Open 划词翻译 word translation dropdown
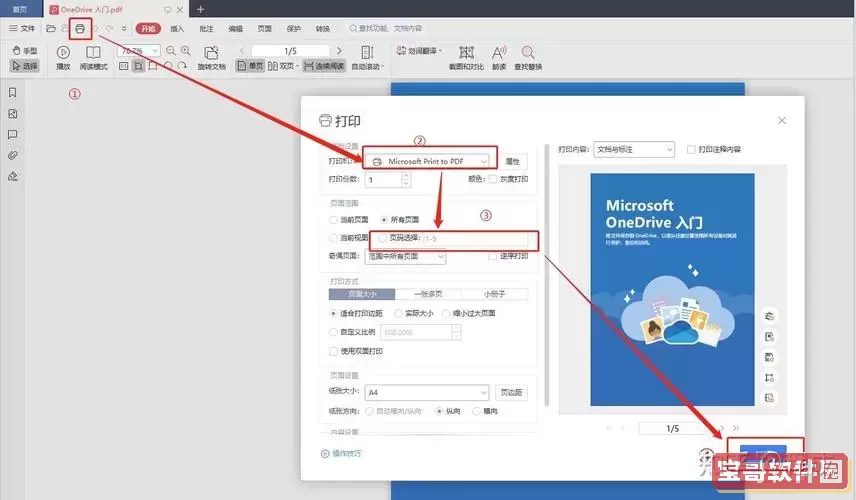 click(419, 51)
